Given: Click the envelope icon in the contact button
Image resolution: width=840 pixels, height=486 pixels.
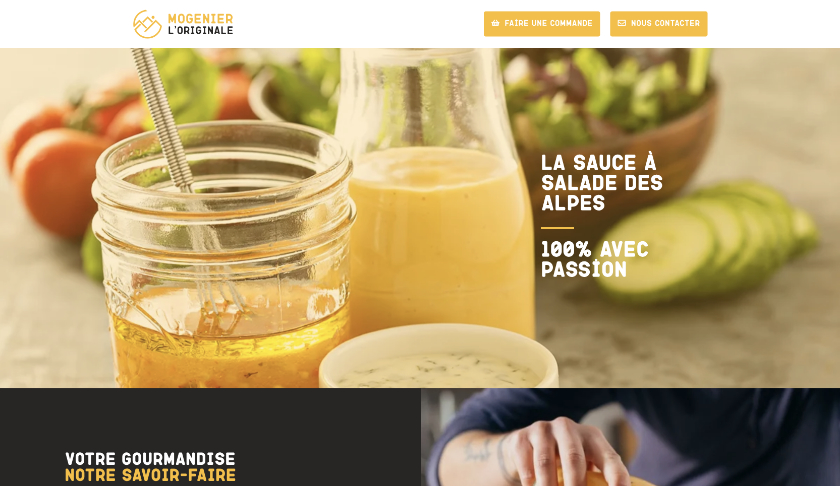Looking at the screenshot, I should (x=621, y=24).
